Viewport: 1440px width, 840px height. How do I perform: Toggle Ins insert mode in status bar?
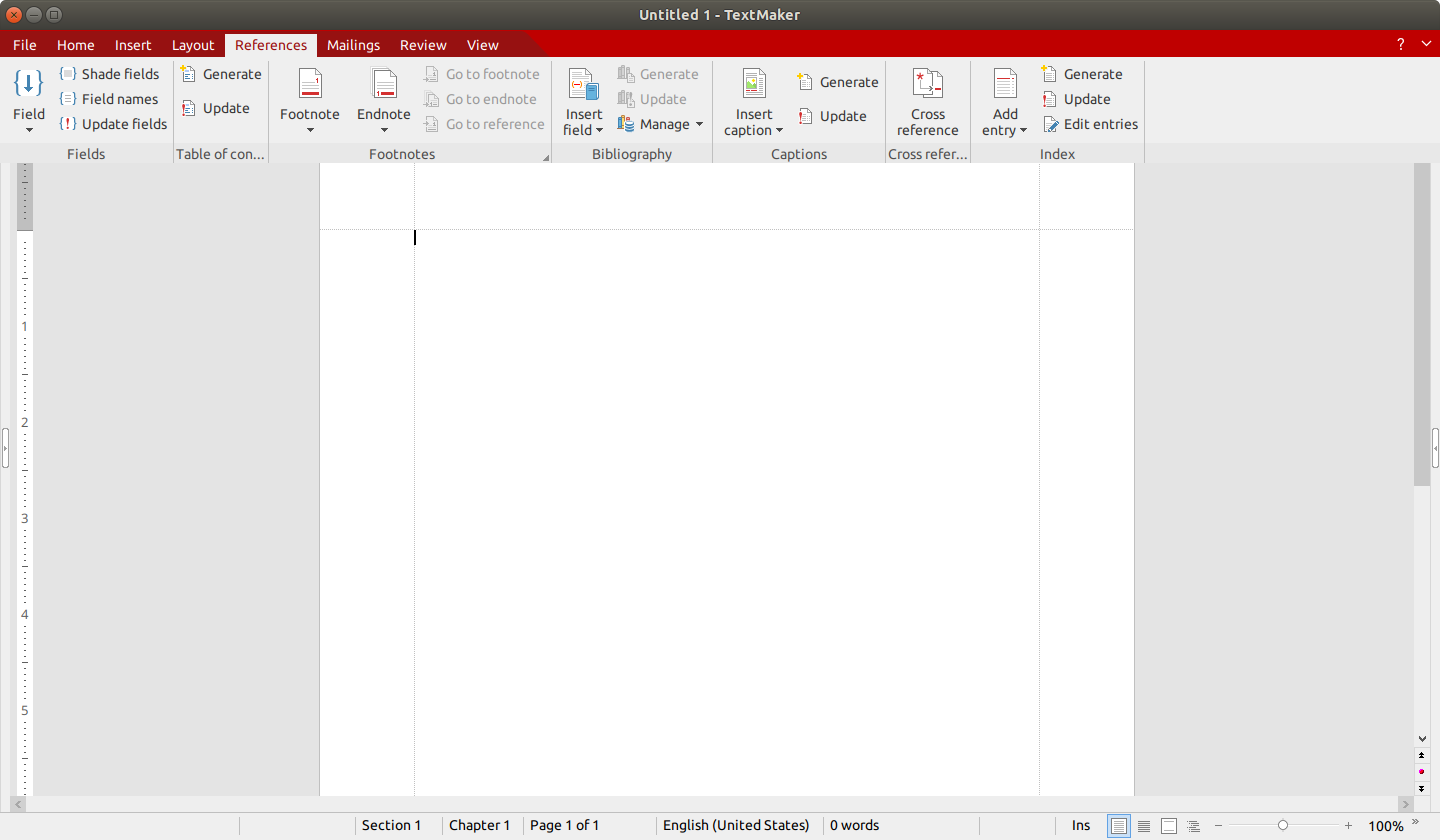(x=1081, y=825)
